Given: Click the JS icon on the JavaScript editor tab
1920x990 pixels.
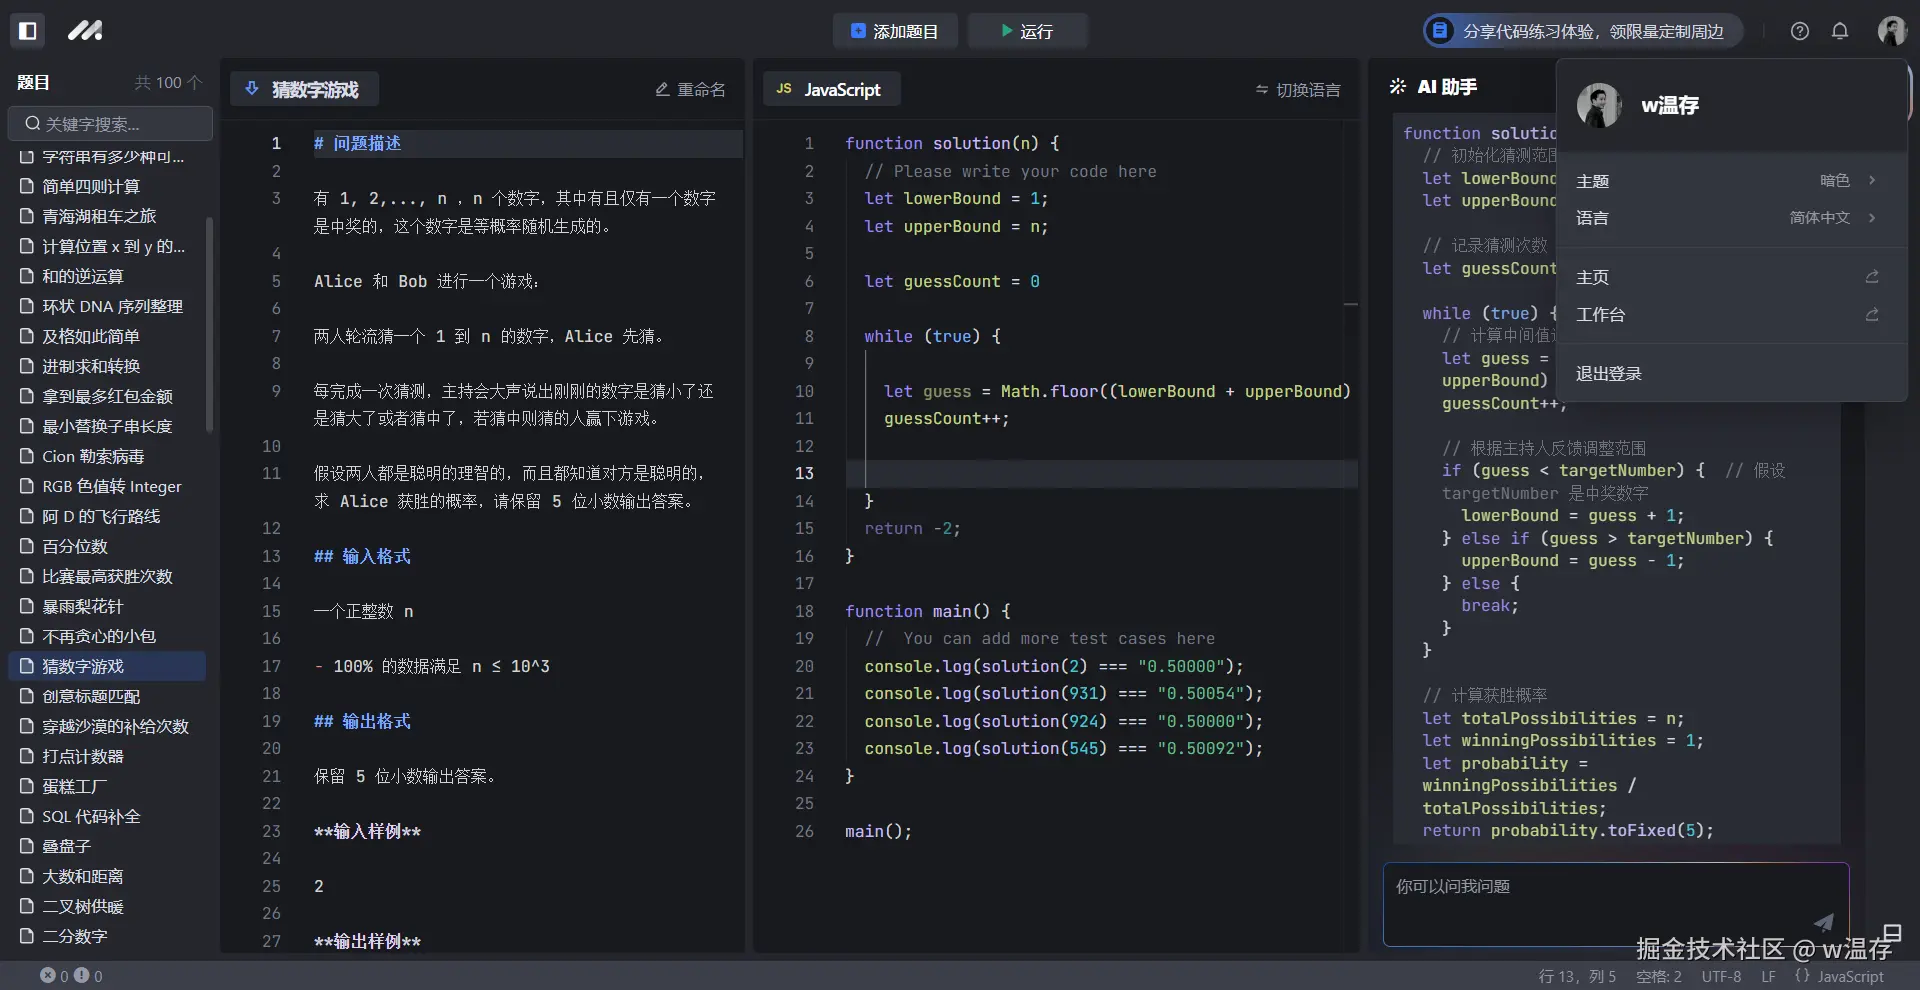Looking at the screenshot, I should tap(783, 89).
